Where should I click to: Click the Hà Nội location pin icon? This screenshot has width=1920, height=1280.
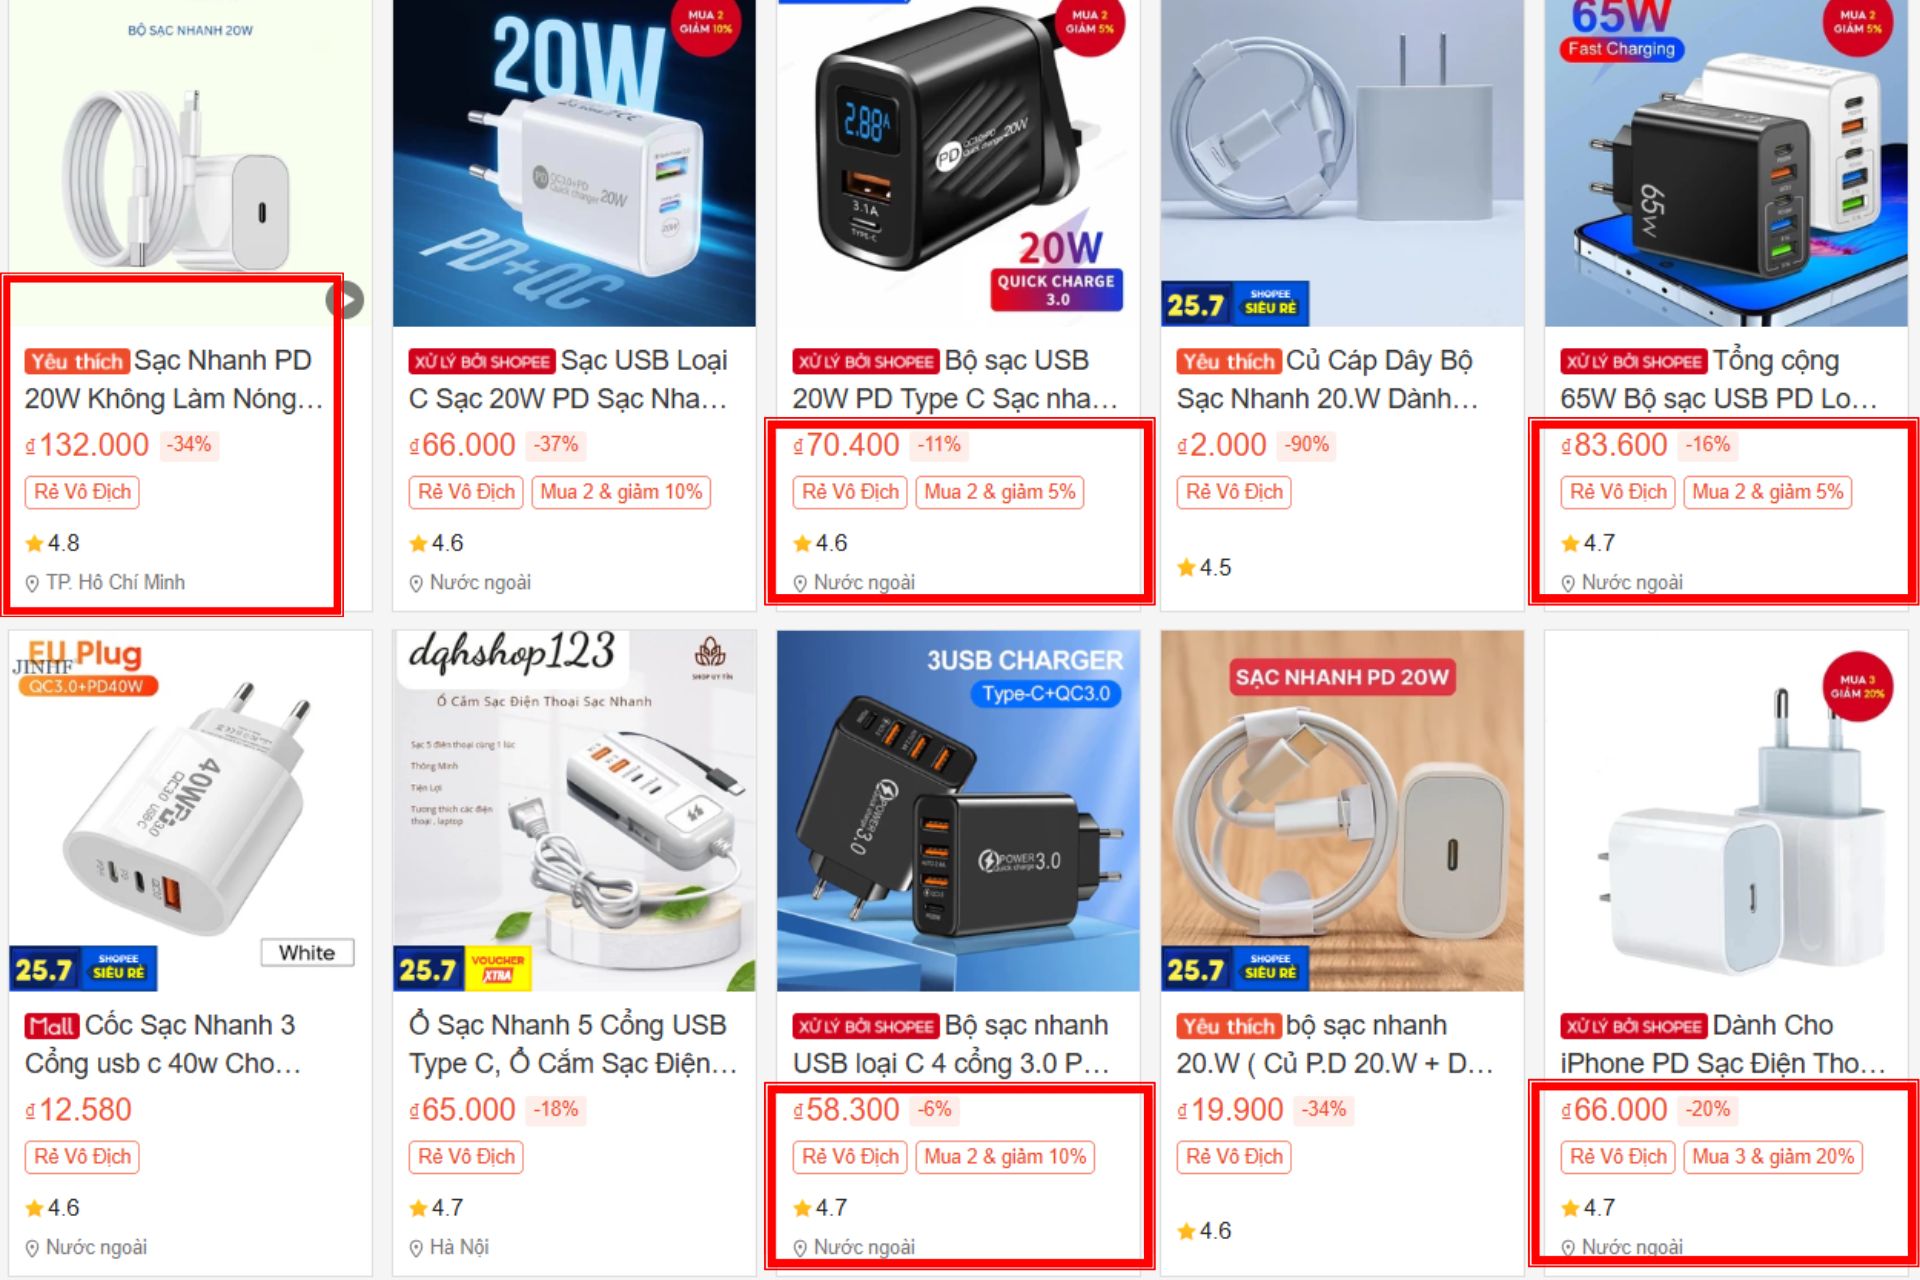pyautogui.click(x=416, y=1248)
